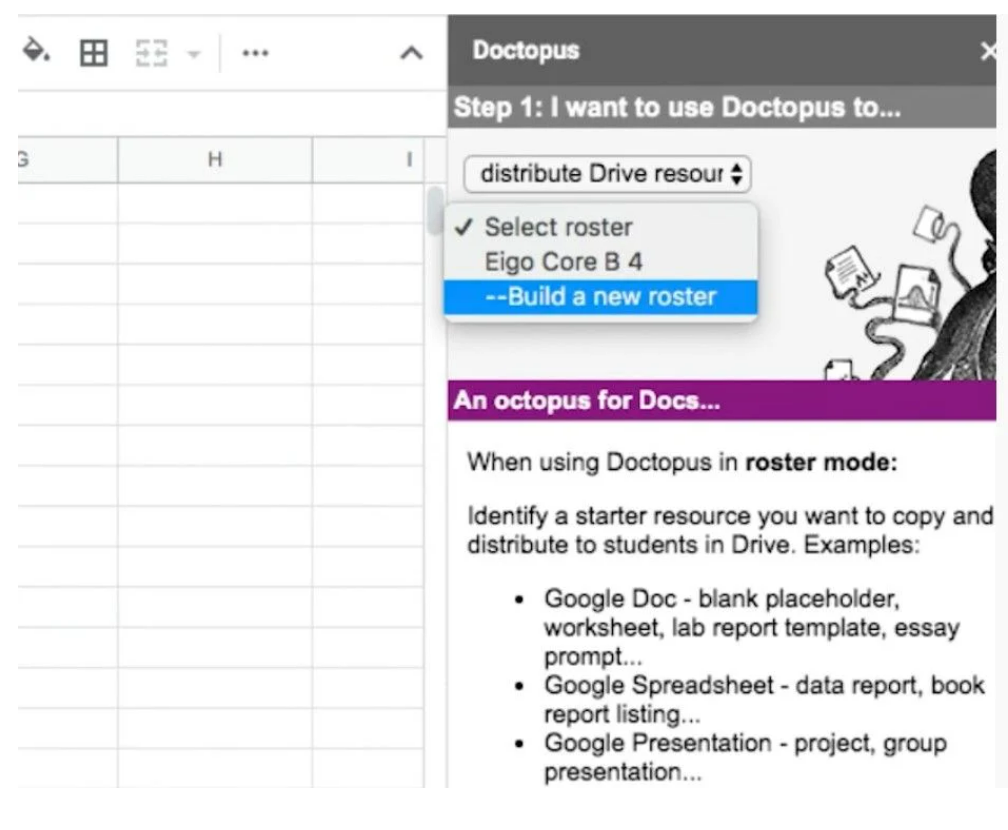The image size is (1008, 830).
Task: Open the distribute Drive resources dropdown
Action: click(607, 174)
